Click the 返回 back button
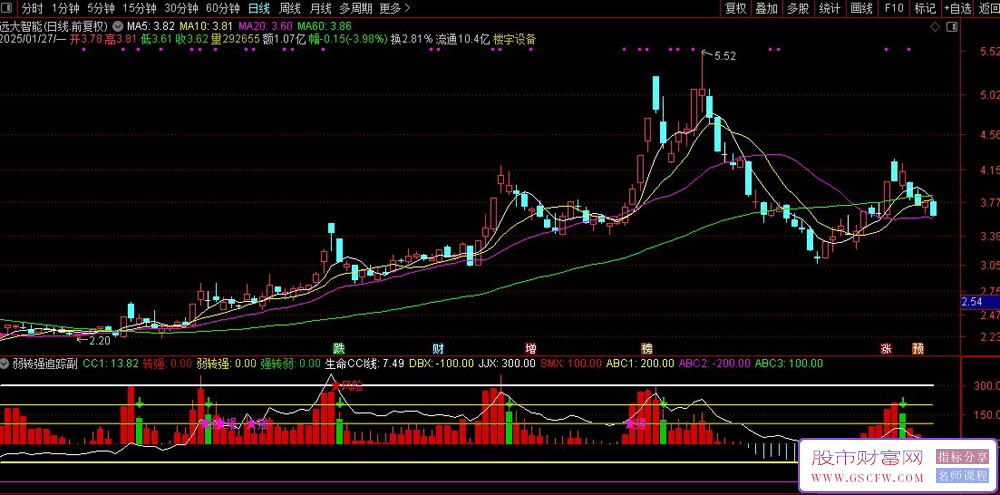 click(989, 8)
